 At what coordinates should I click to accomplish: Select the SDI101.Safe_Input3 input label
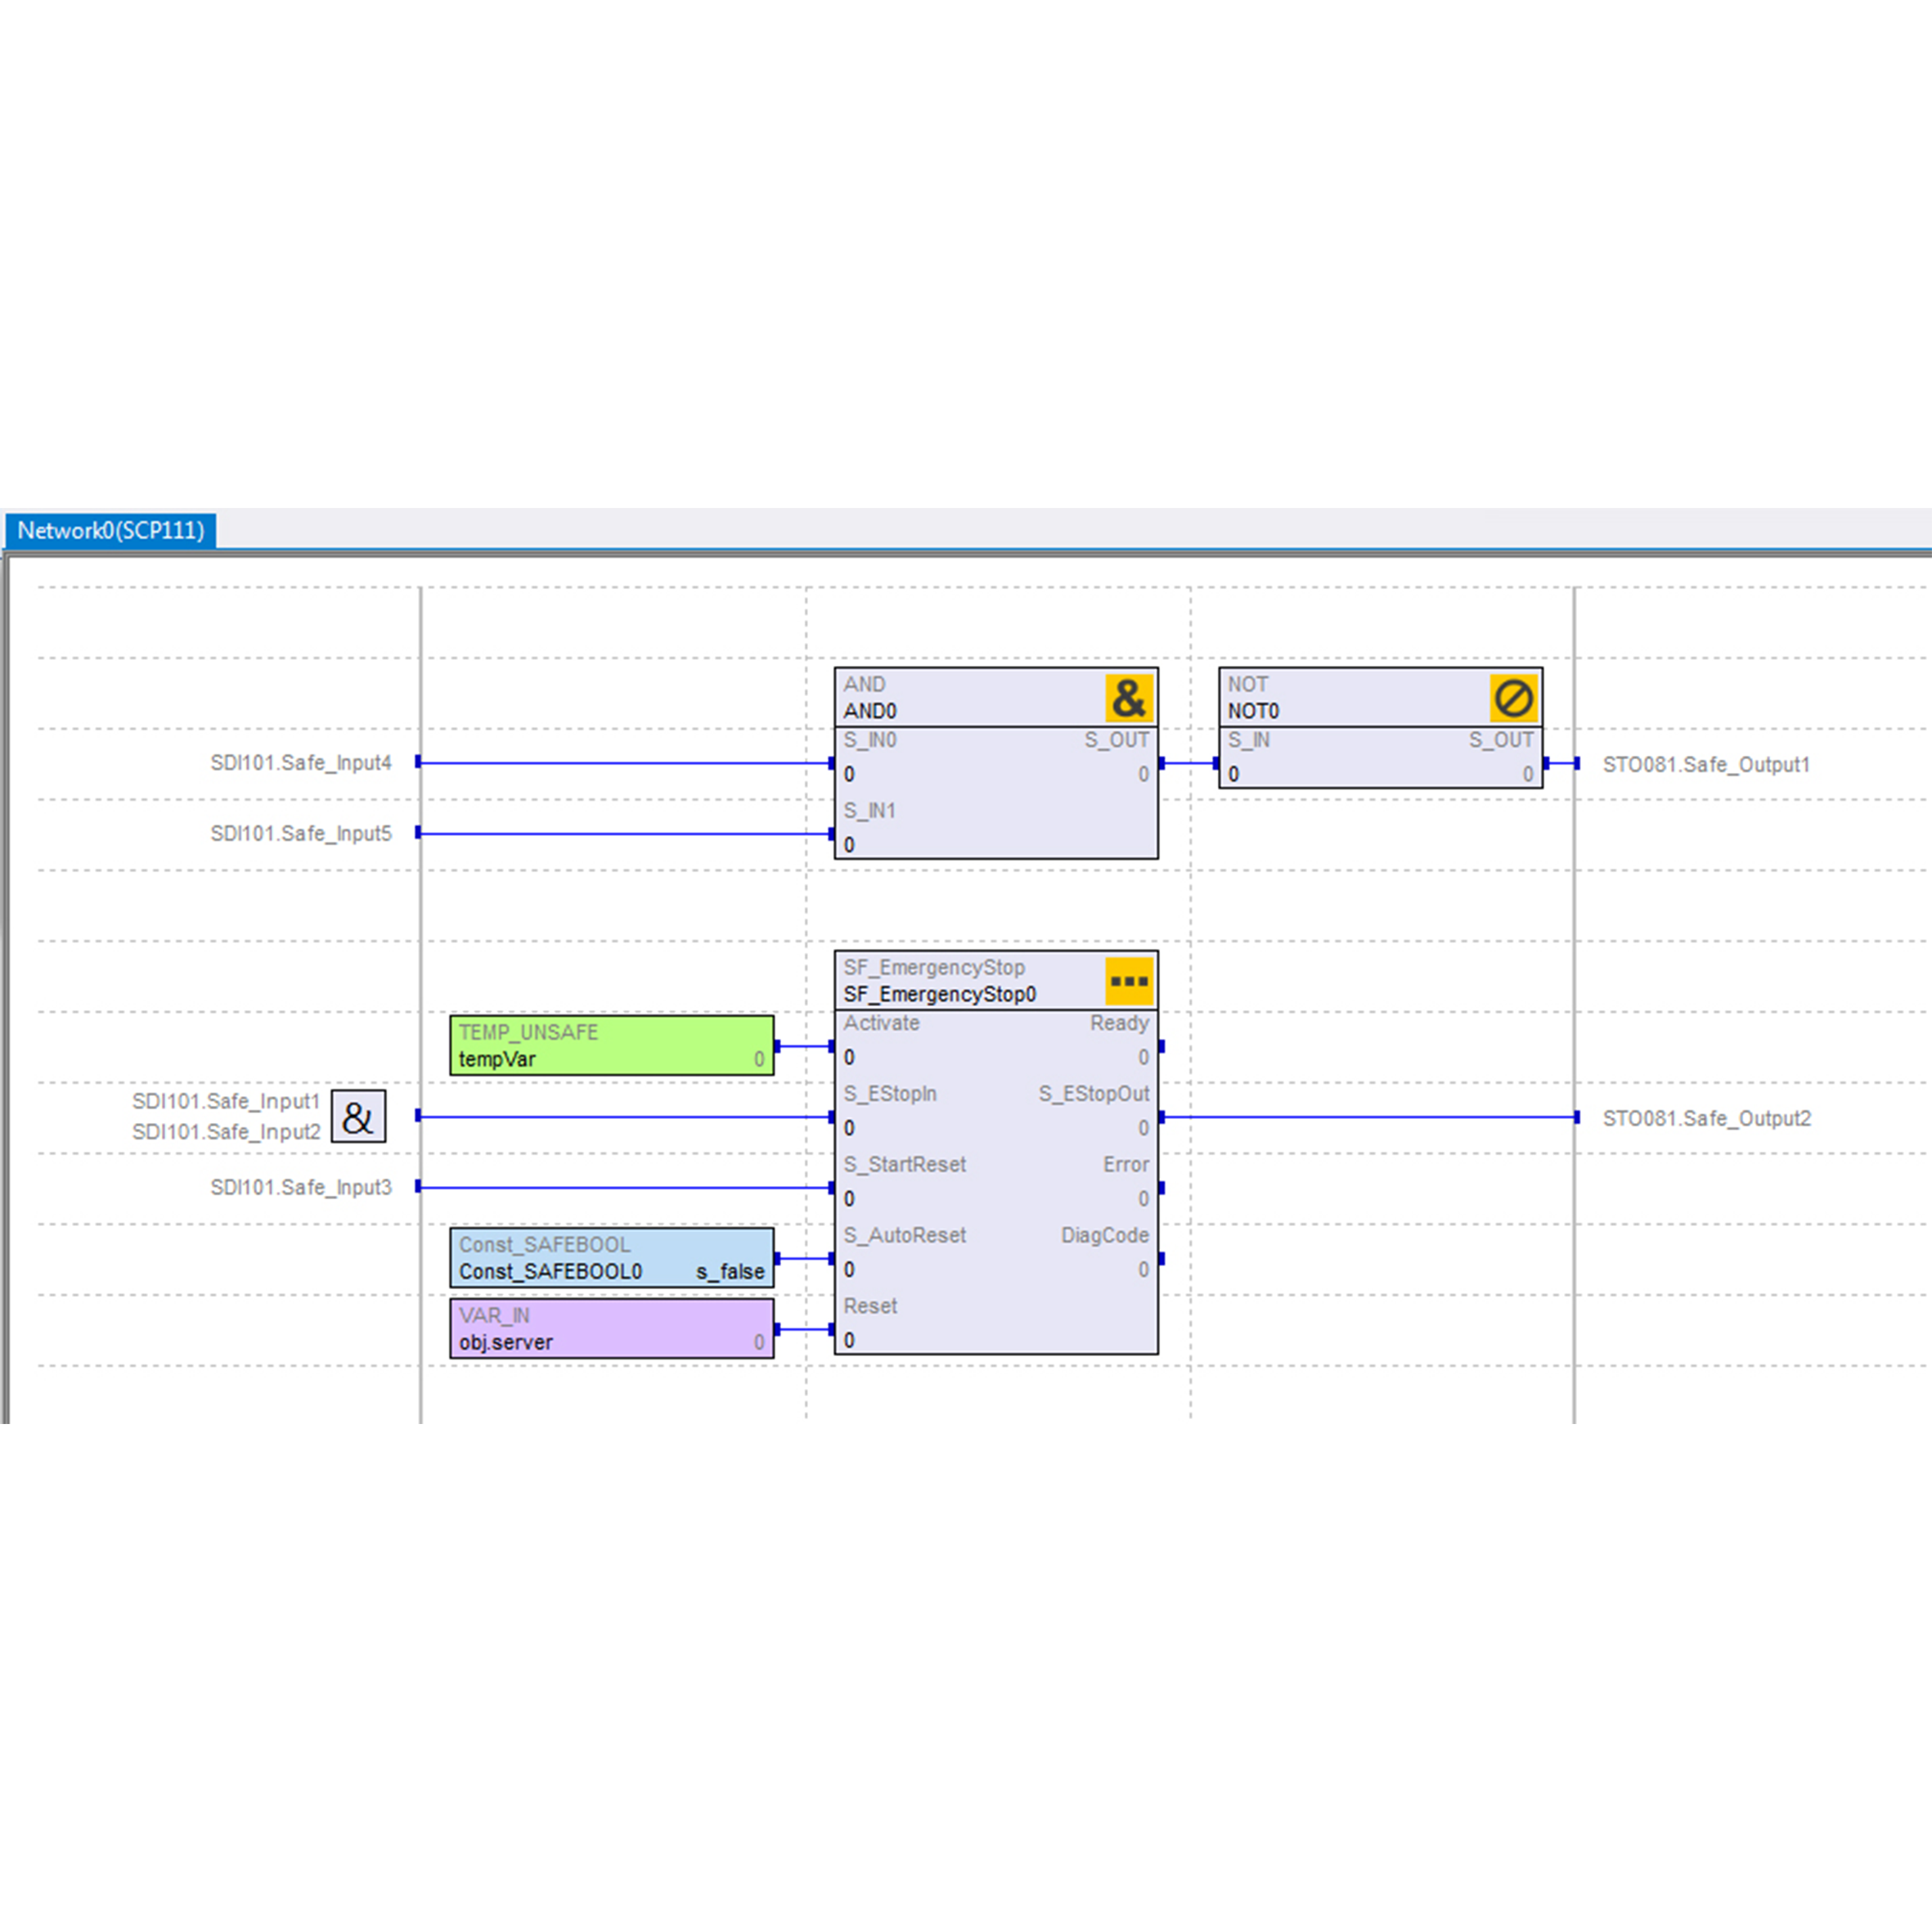(x=301, y=1187)
